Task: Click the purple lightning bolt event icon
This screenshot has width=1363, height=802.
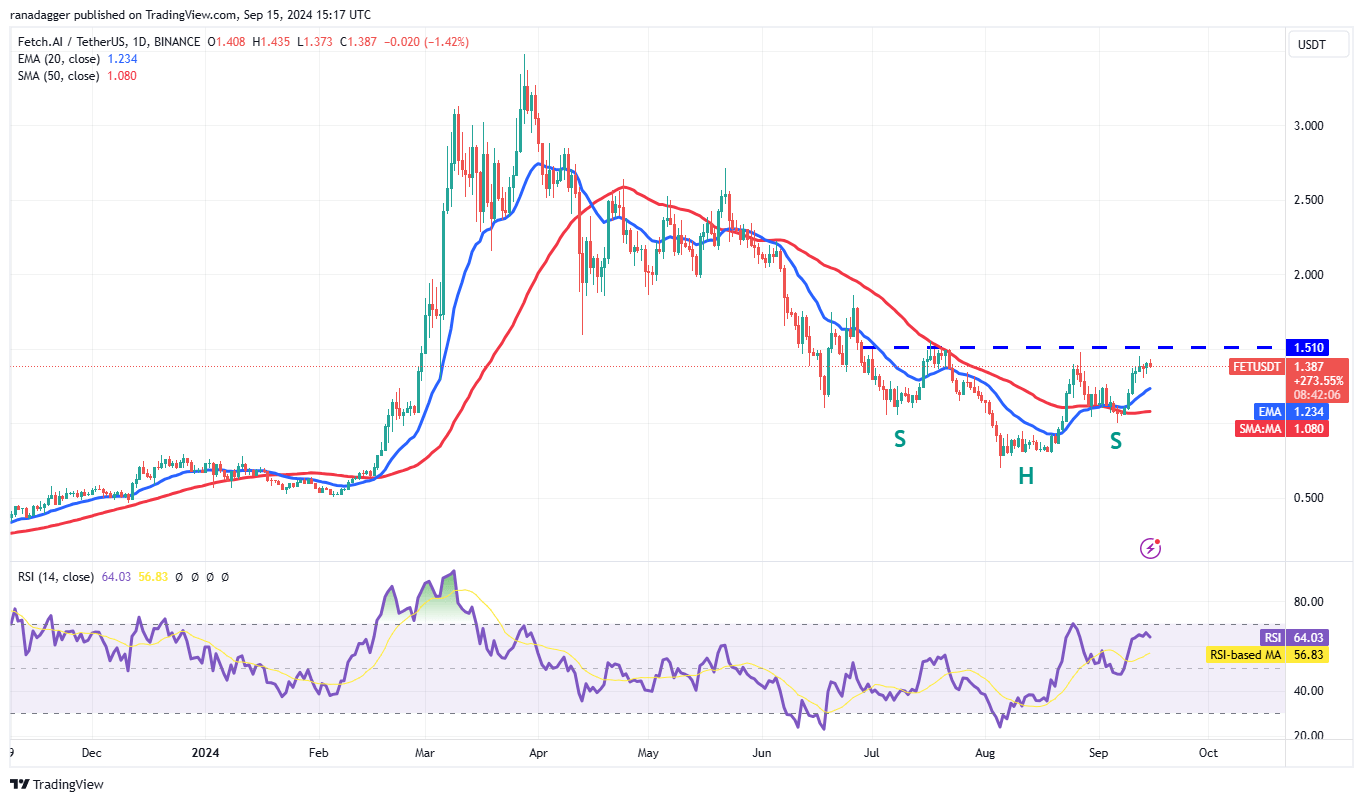Action: coord(1151,548)
